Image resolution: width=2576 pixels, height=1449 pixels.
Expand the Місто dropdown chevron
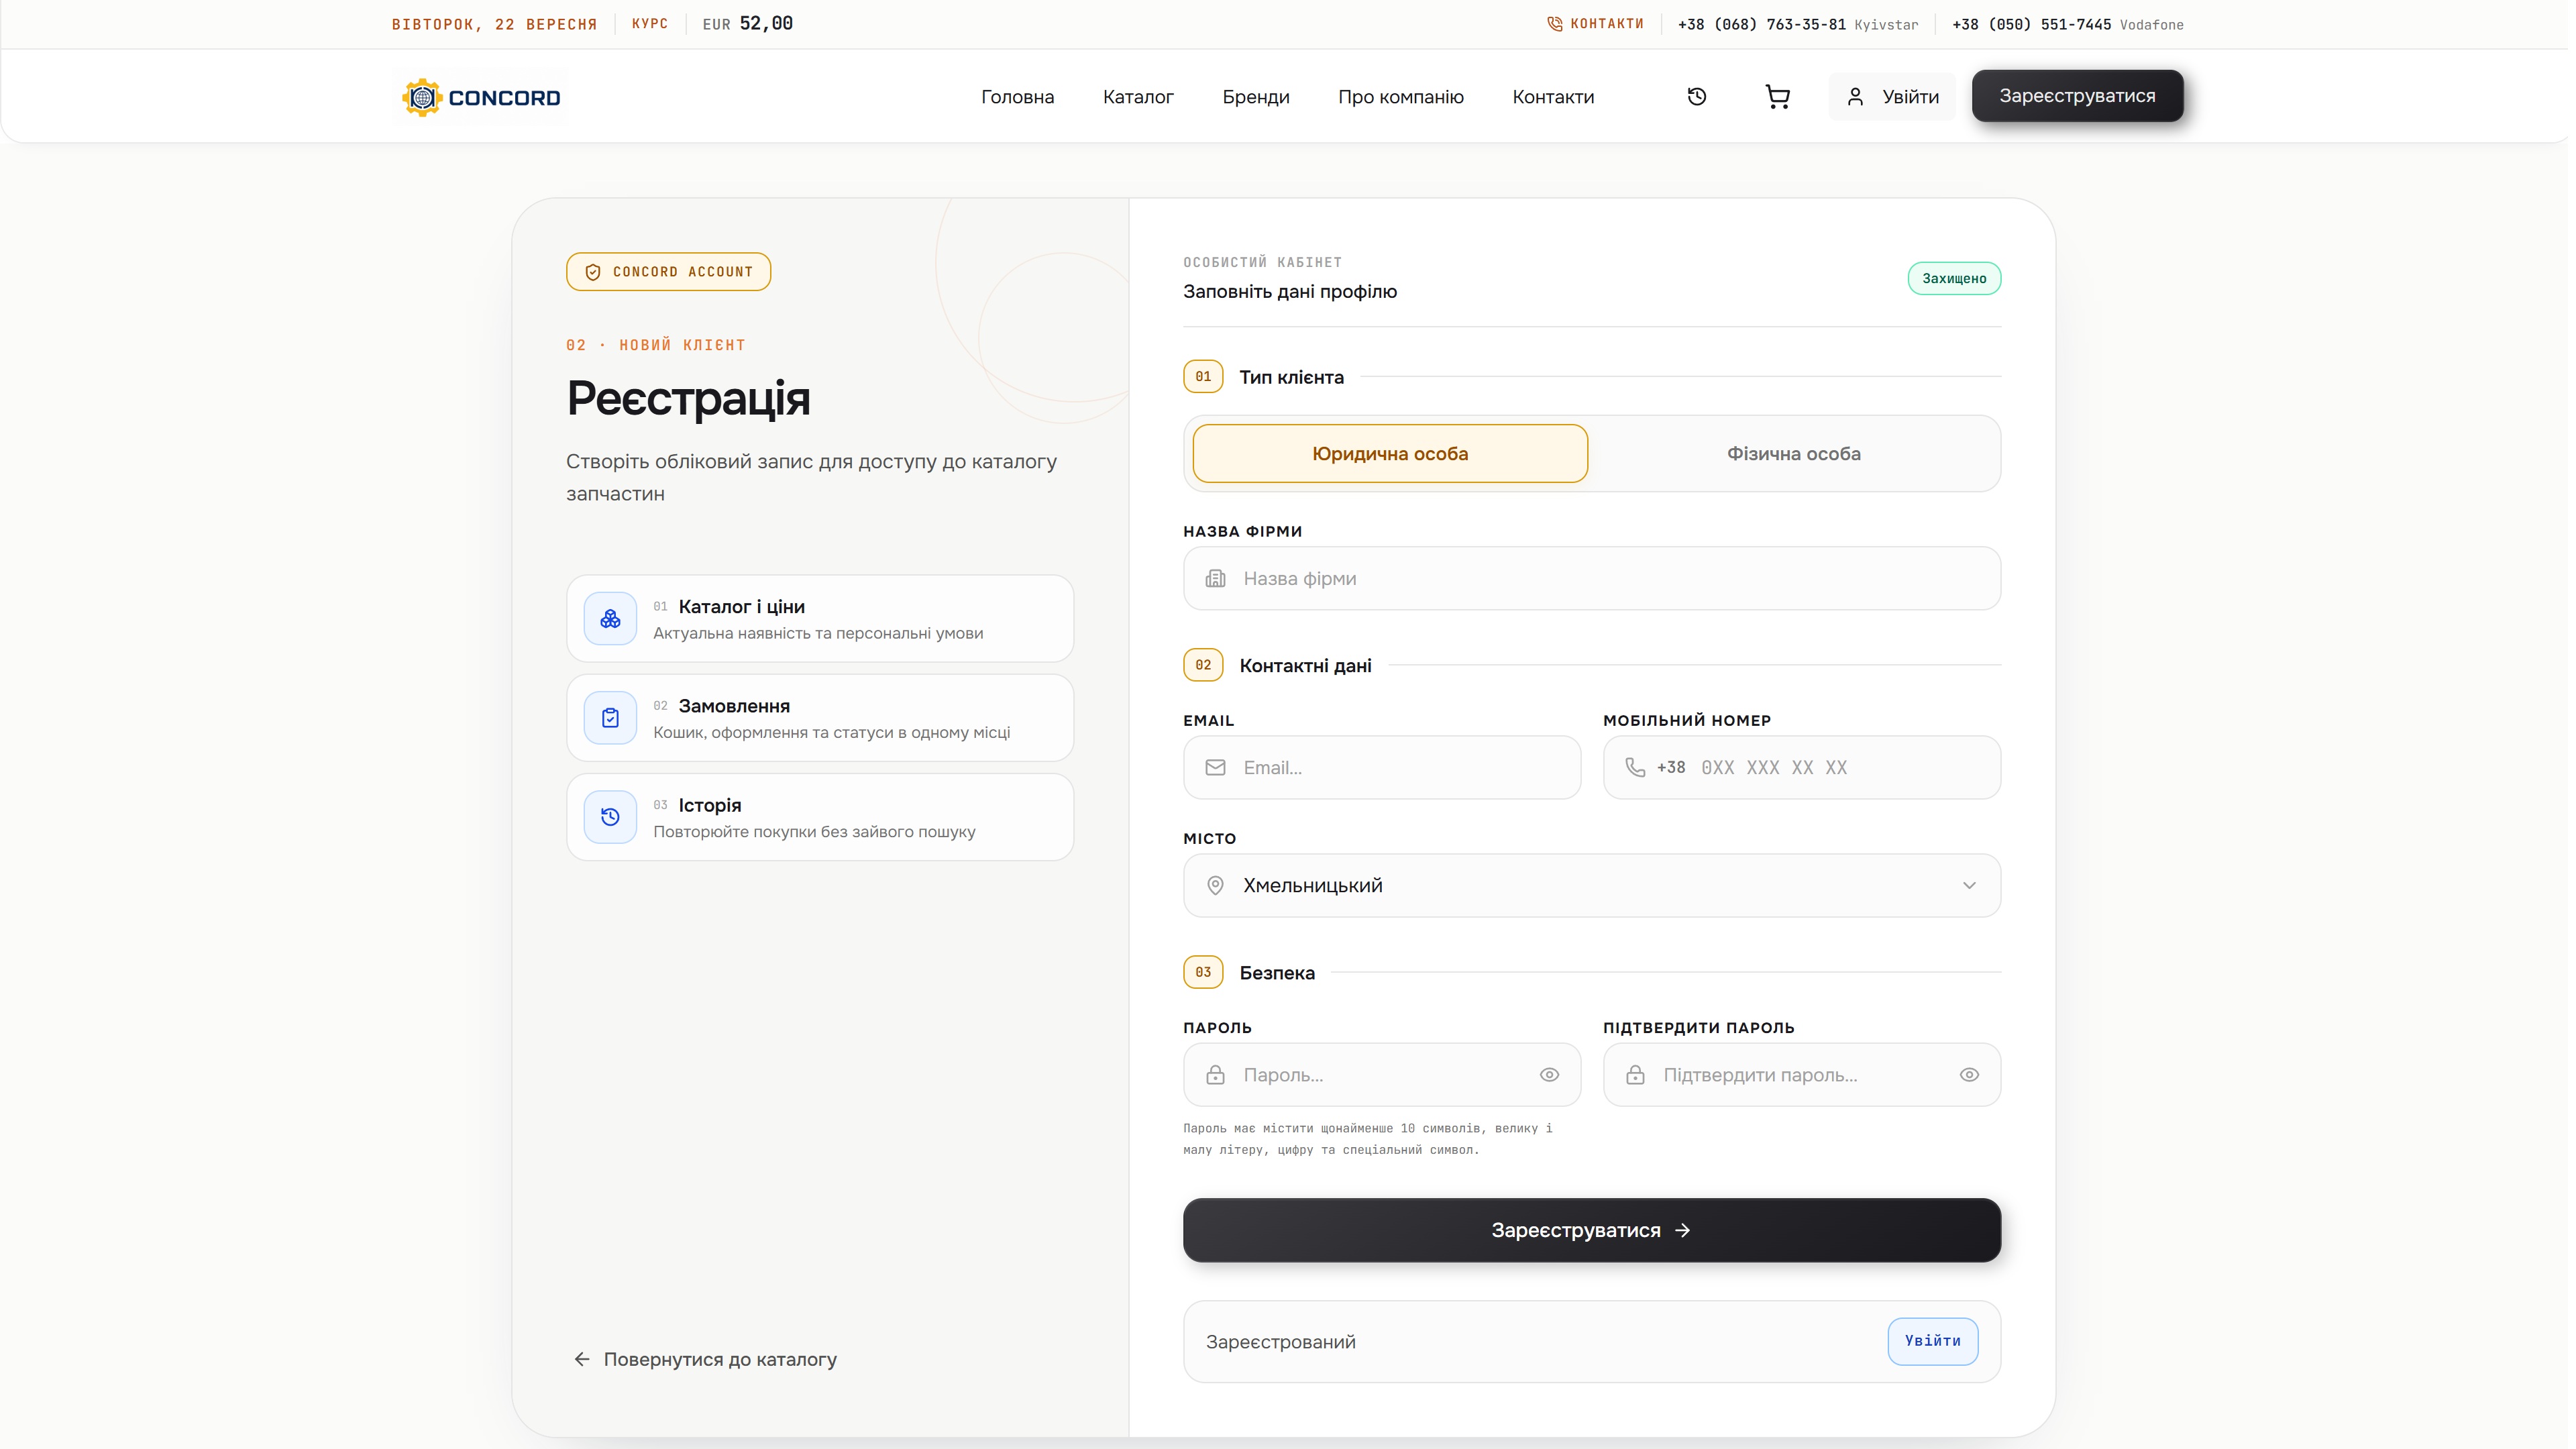click(x=1969, y=885)
